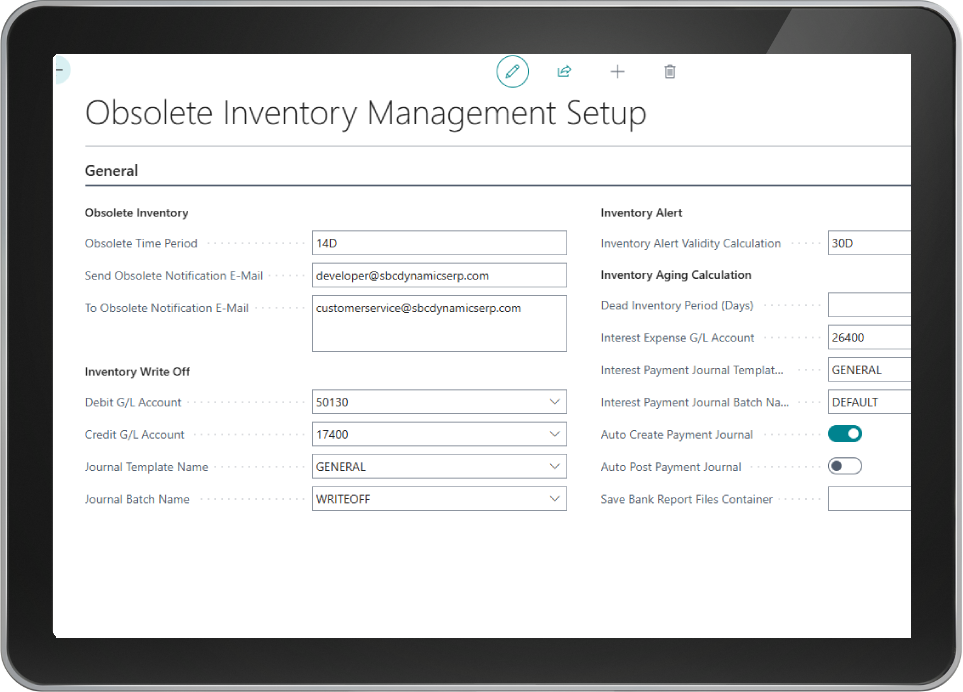Screen dimensions: 963x692
Task: Click the Journal Batch Name label
Action: click(x=137, y=499)
